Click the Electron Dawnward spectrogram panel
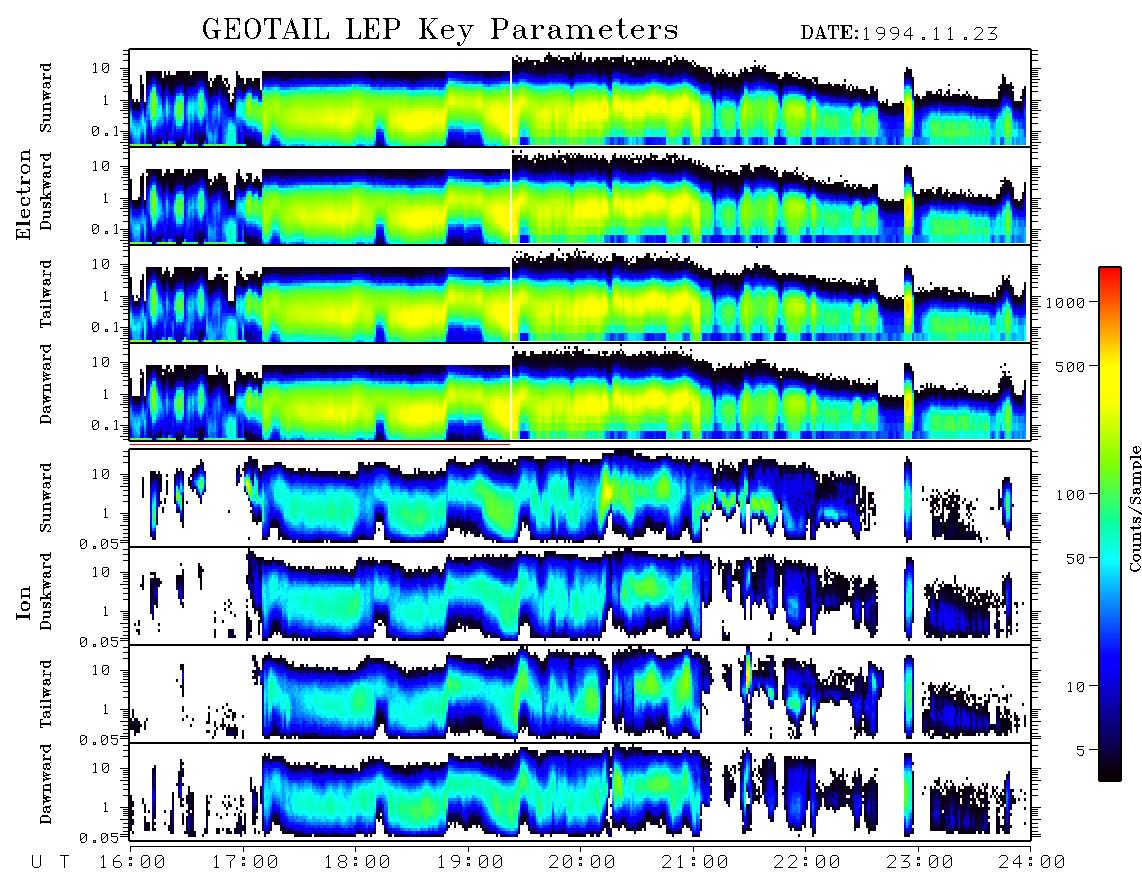The image size is (1142, 880). 580,391
